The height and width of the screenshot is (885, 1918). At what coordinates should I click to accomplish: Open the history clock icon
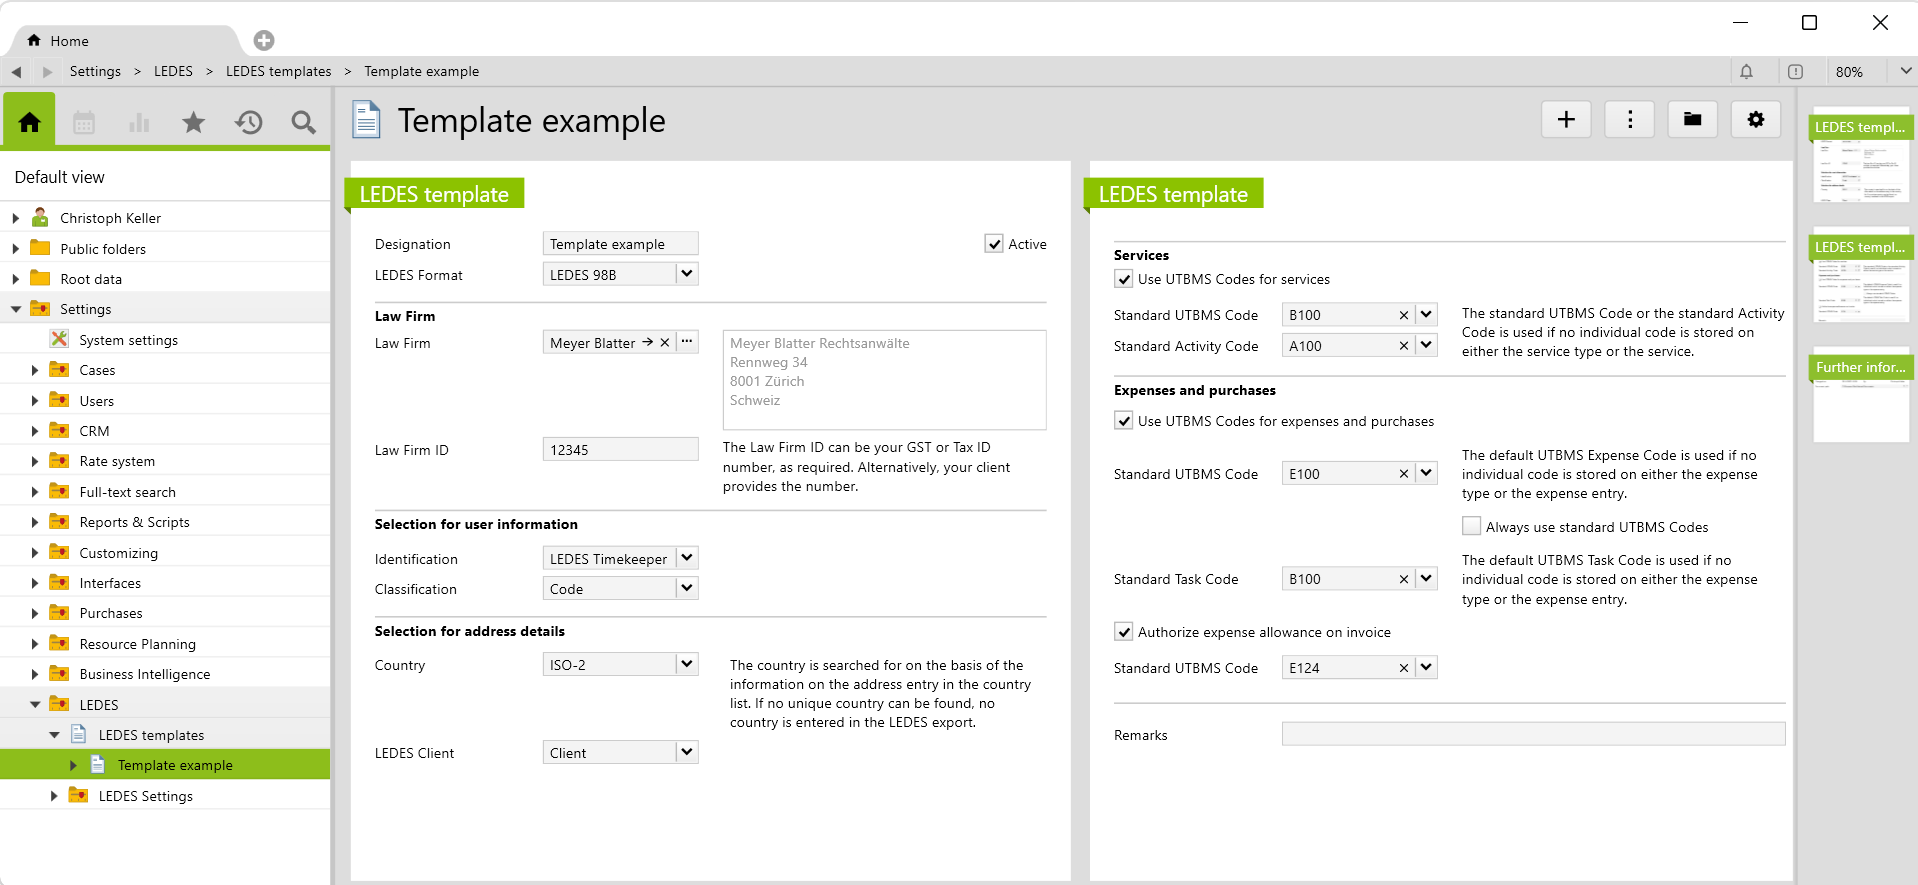[248, 123]
